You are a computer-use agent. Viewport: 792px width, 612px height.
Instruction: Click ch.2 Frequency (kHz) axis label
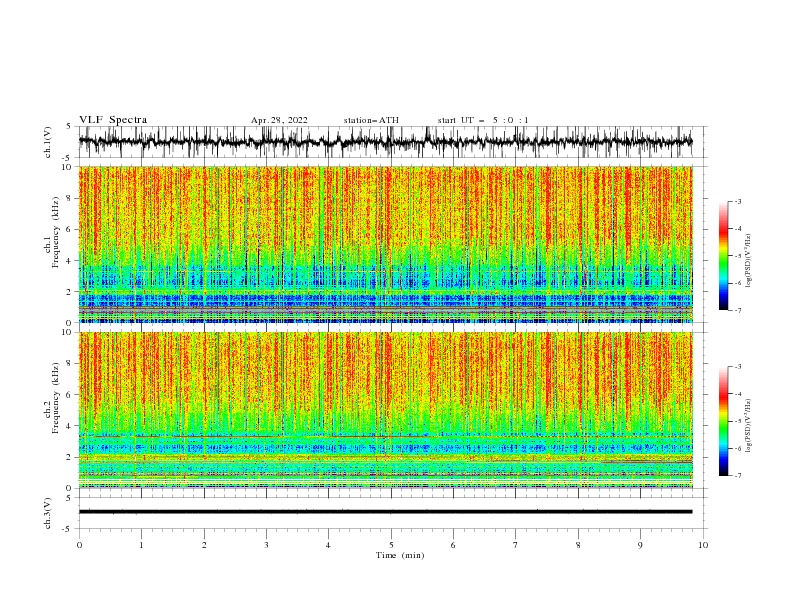pyautogui.click(x=52, y=398)
